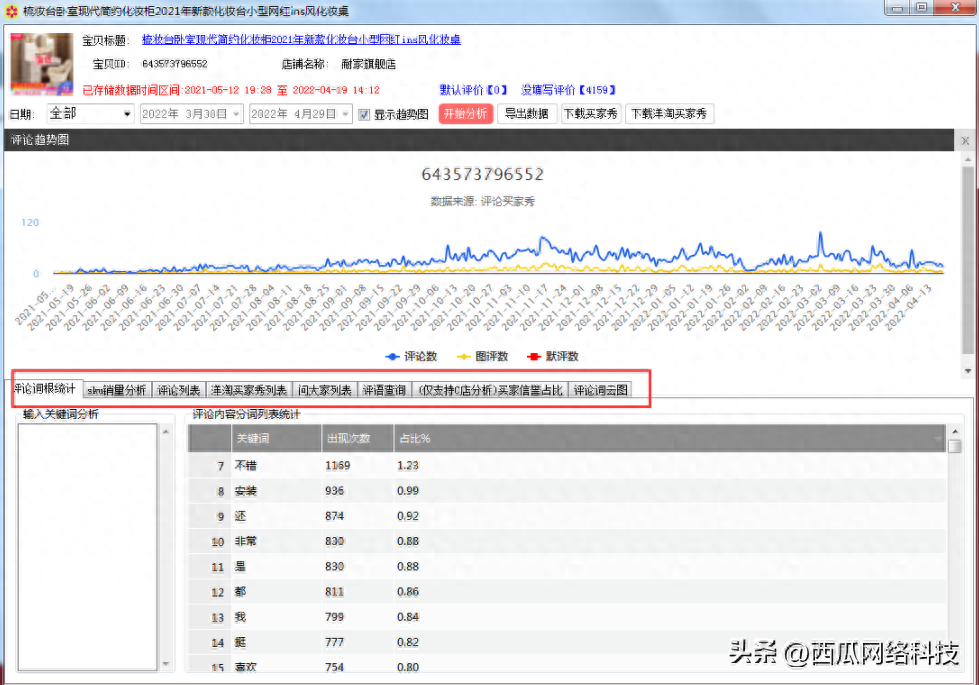Image resolution: width=979 pixels, height=685 pixels.
Task: Toggle the 显示趋势图 checkbox
Action: [x=365, y=114]
